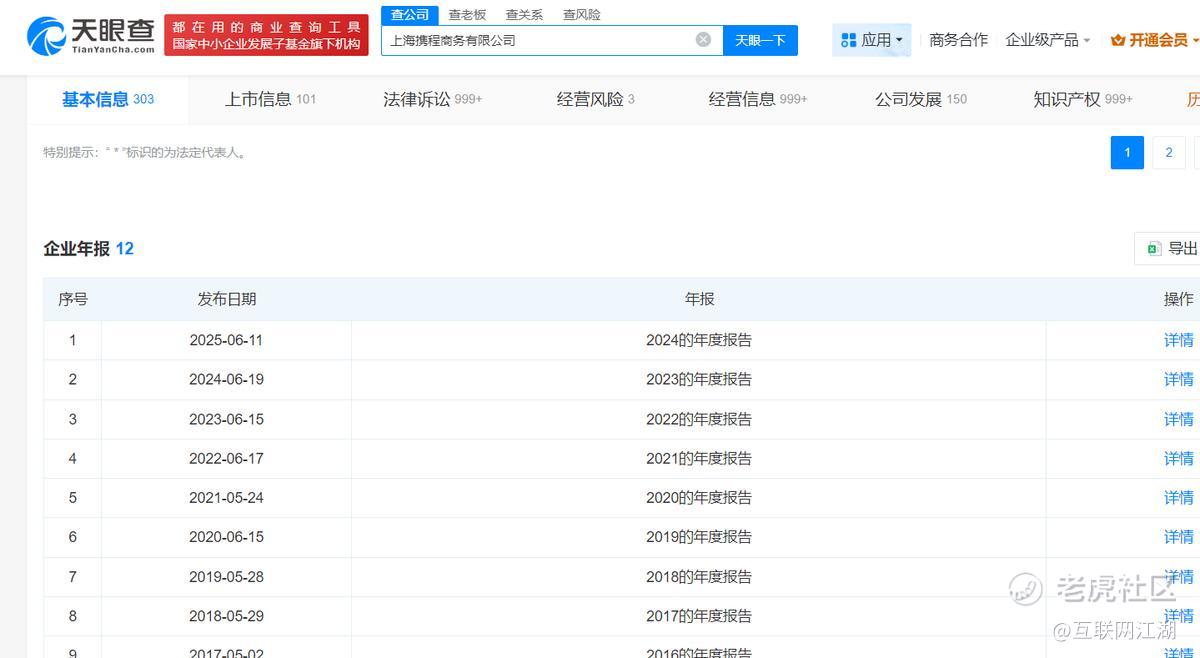Expand the 企业级产品 dropdown

click(x=1047, y=40)
